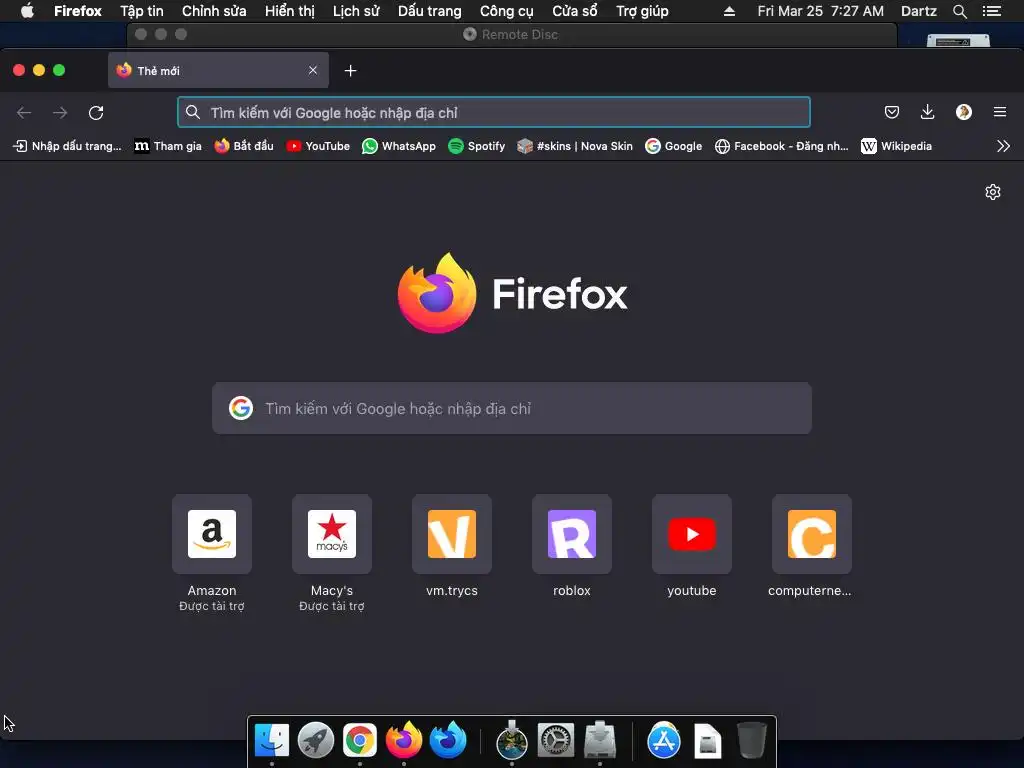Open the Tập tin menu
The height and width of the screenshot is (768, 1024).
(x=142, y=11)
